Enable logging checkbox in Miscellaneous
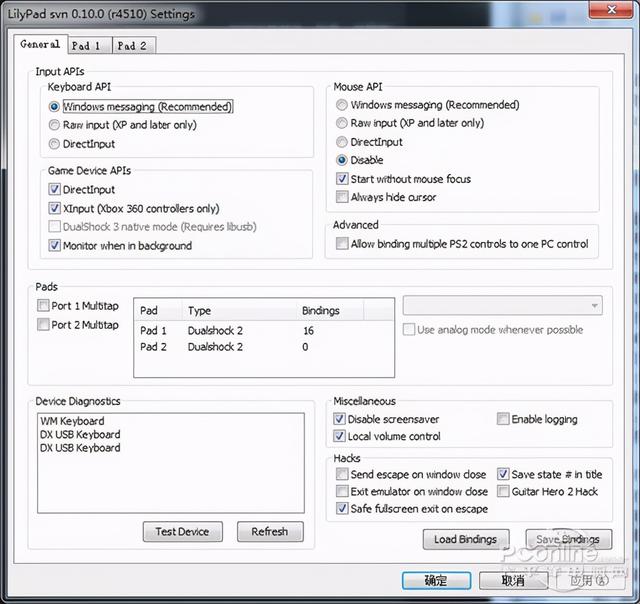 pos(503,420)
